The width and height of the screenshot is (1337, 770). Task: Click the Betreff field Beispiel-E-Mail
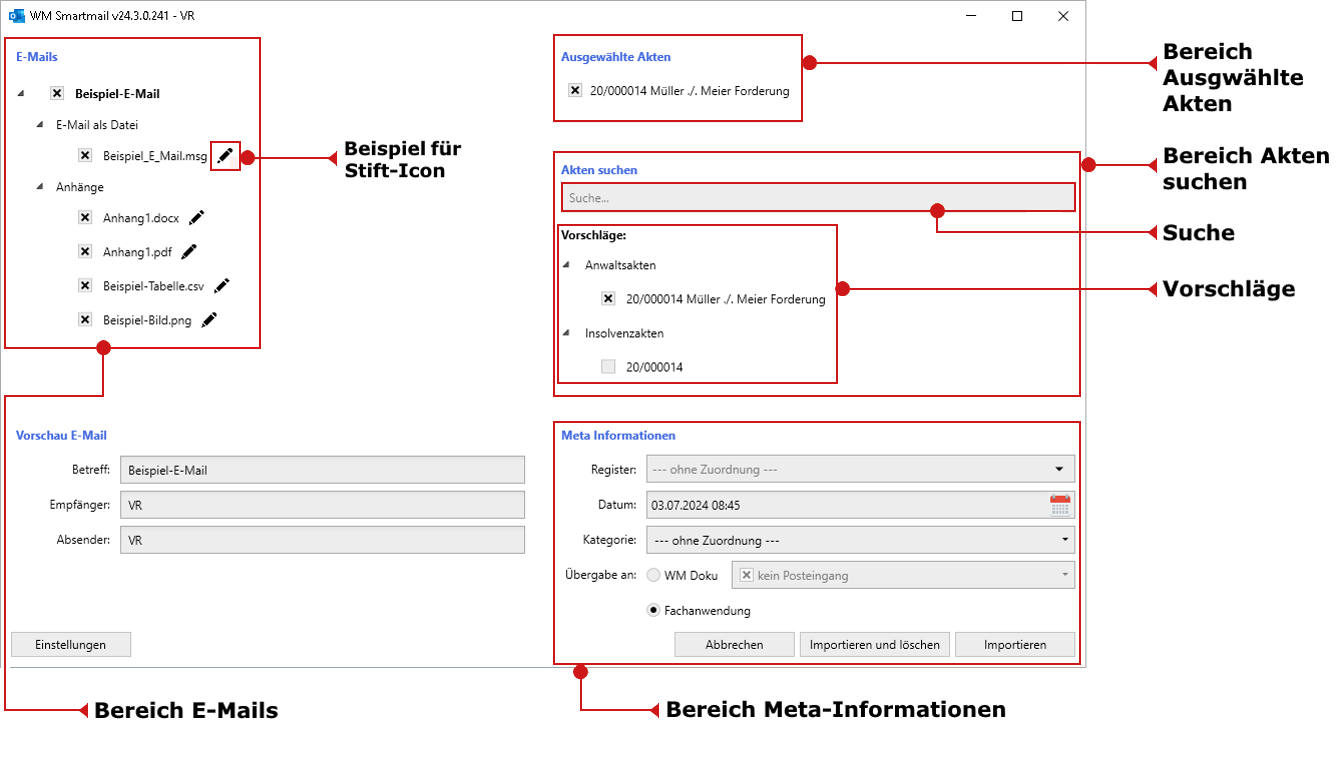click(322, 470)
